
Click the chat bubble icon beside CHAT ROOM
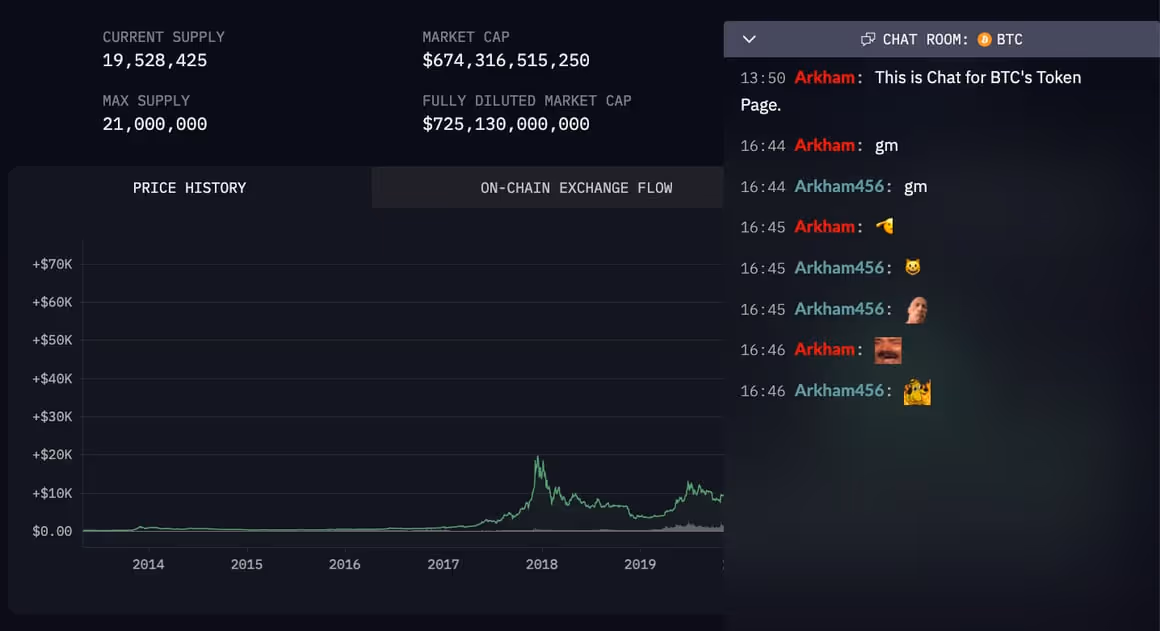[x=868, y=39]
